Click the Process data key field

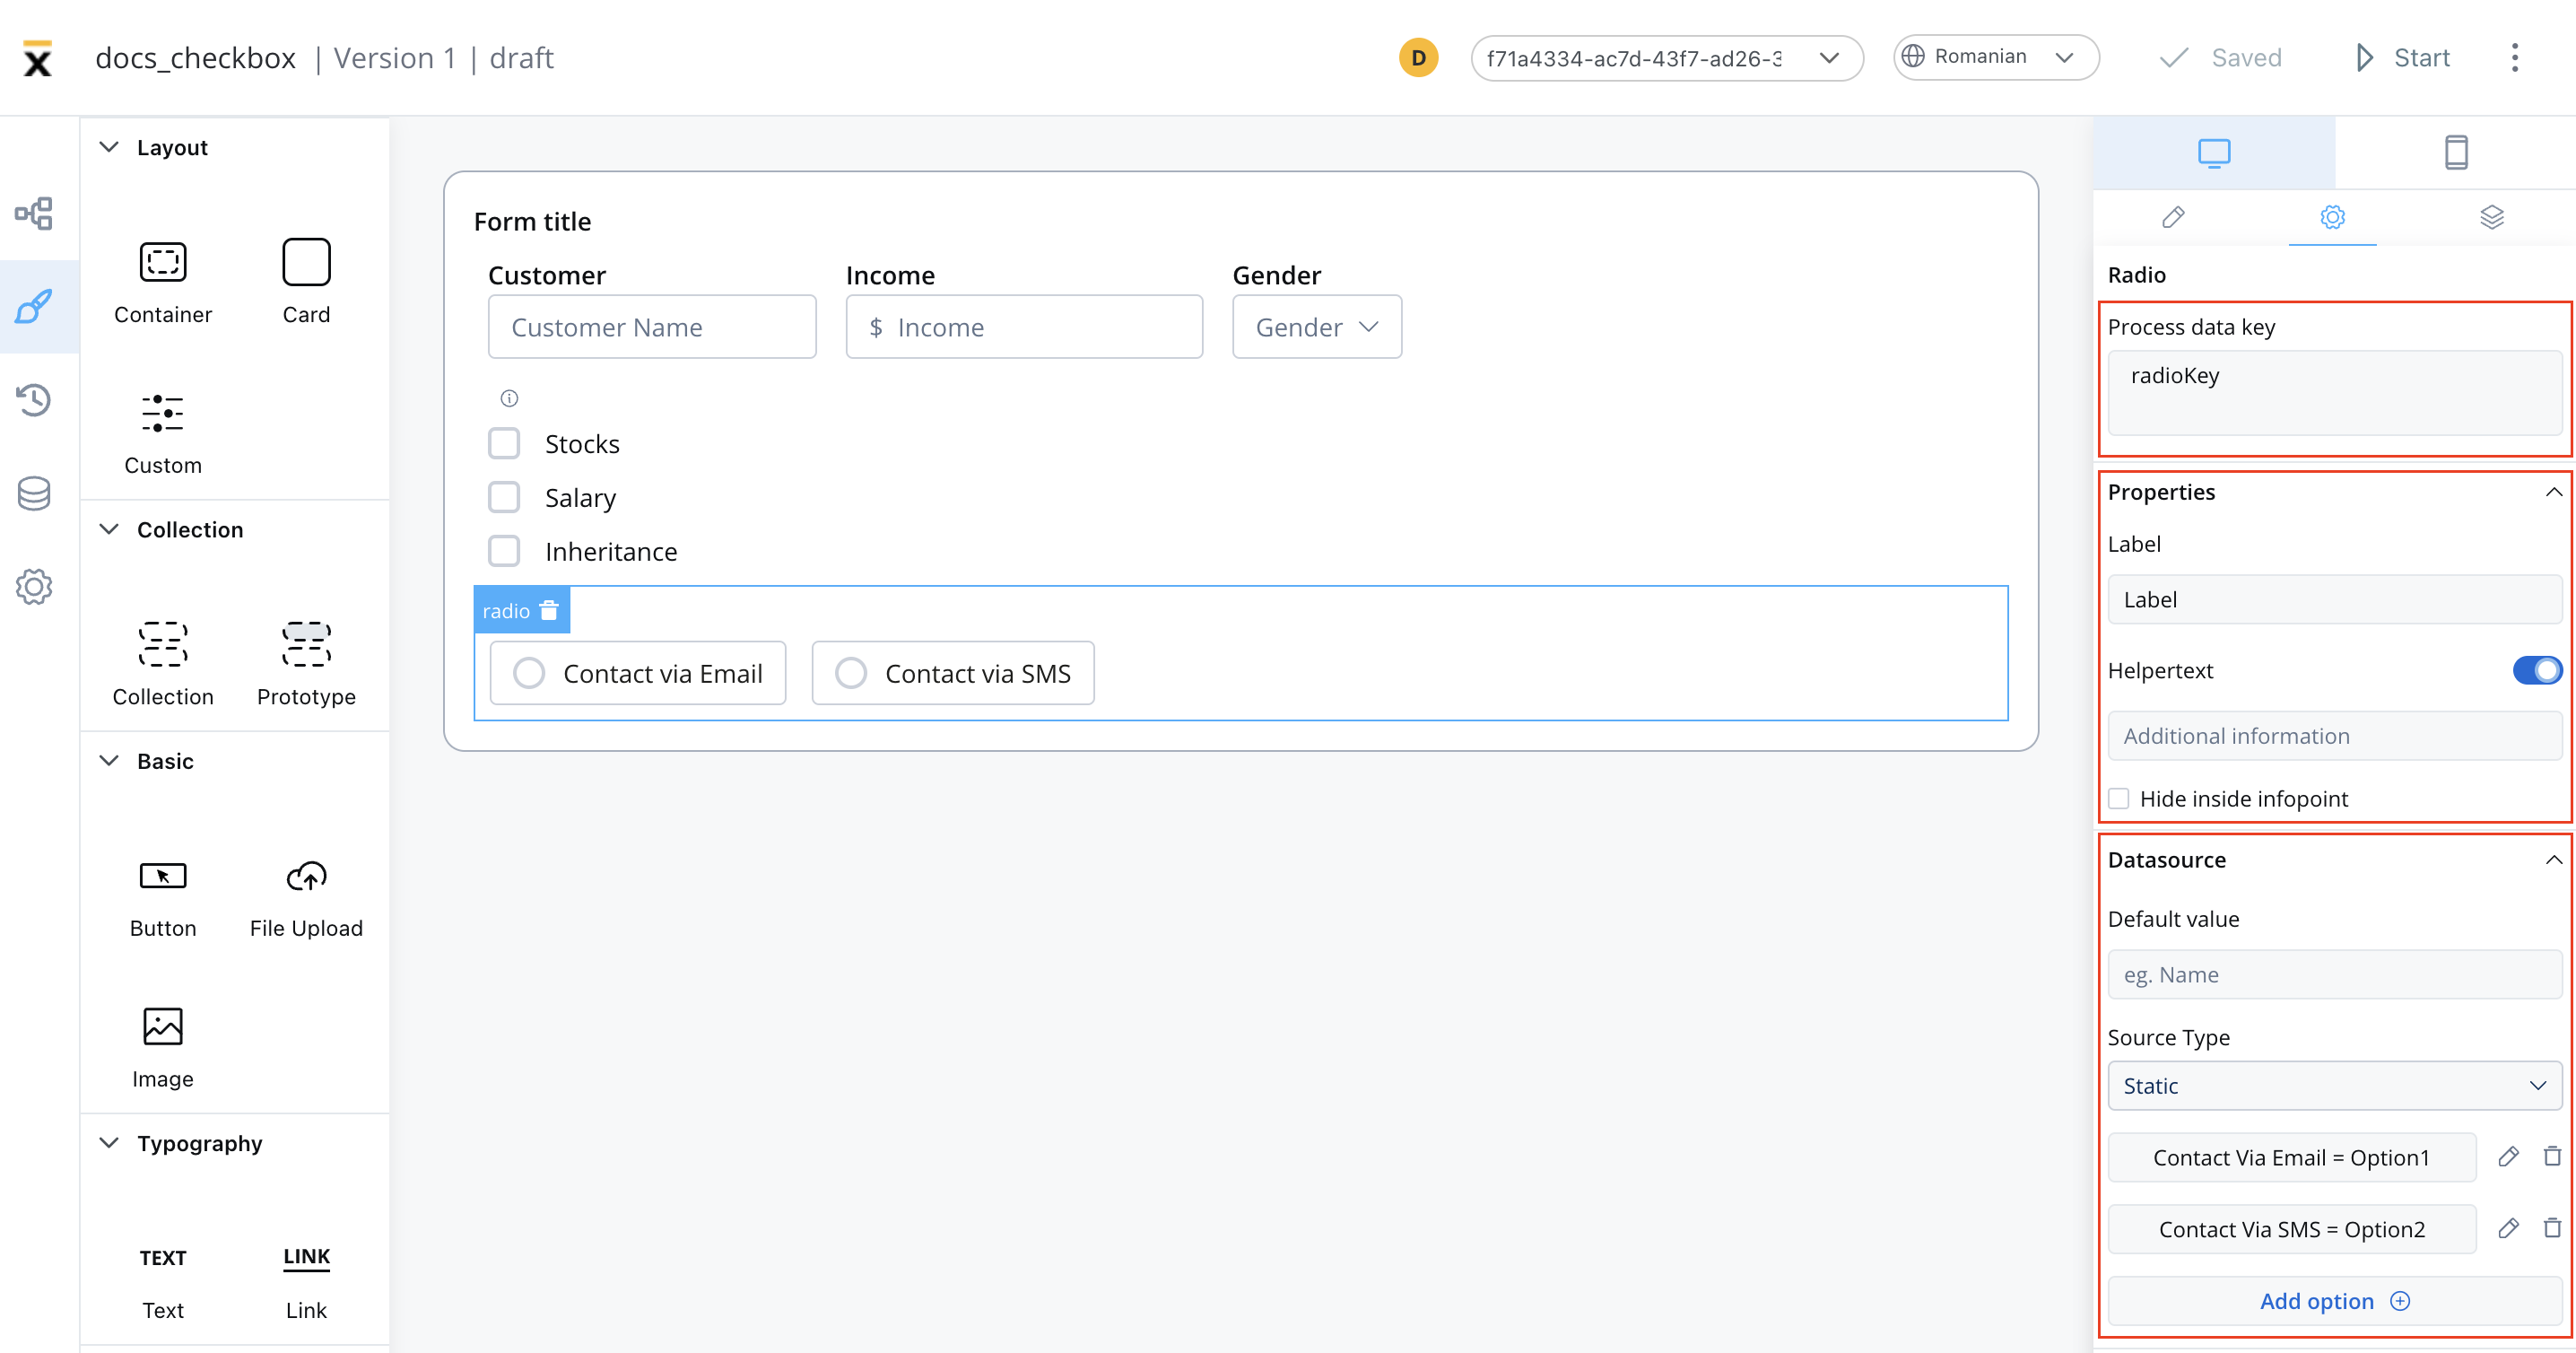(2334, 393)
